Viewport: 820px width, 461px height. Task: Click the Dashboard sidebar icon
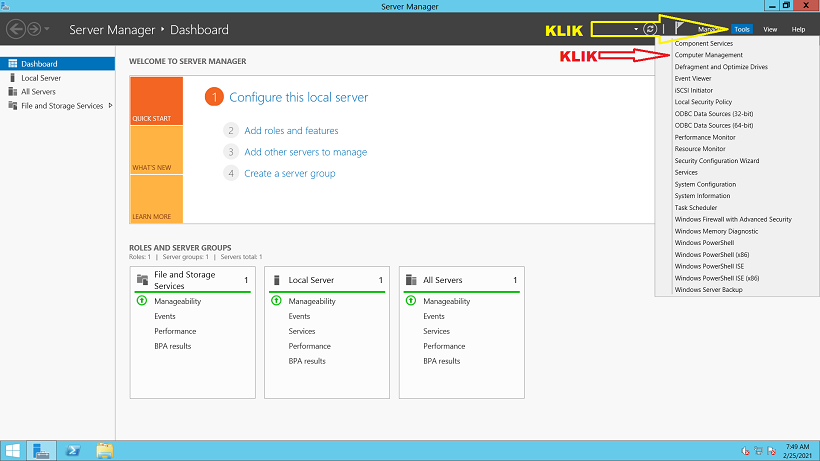pyautogui.click(x=13, y=64)
